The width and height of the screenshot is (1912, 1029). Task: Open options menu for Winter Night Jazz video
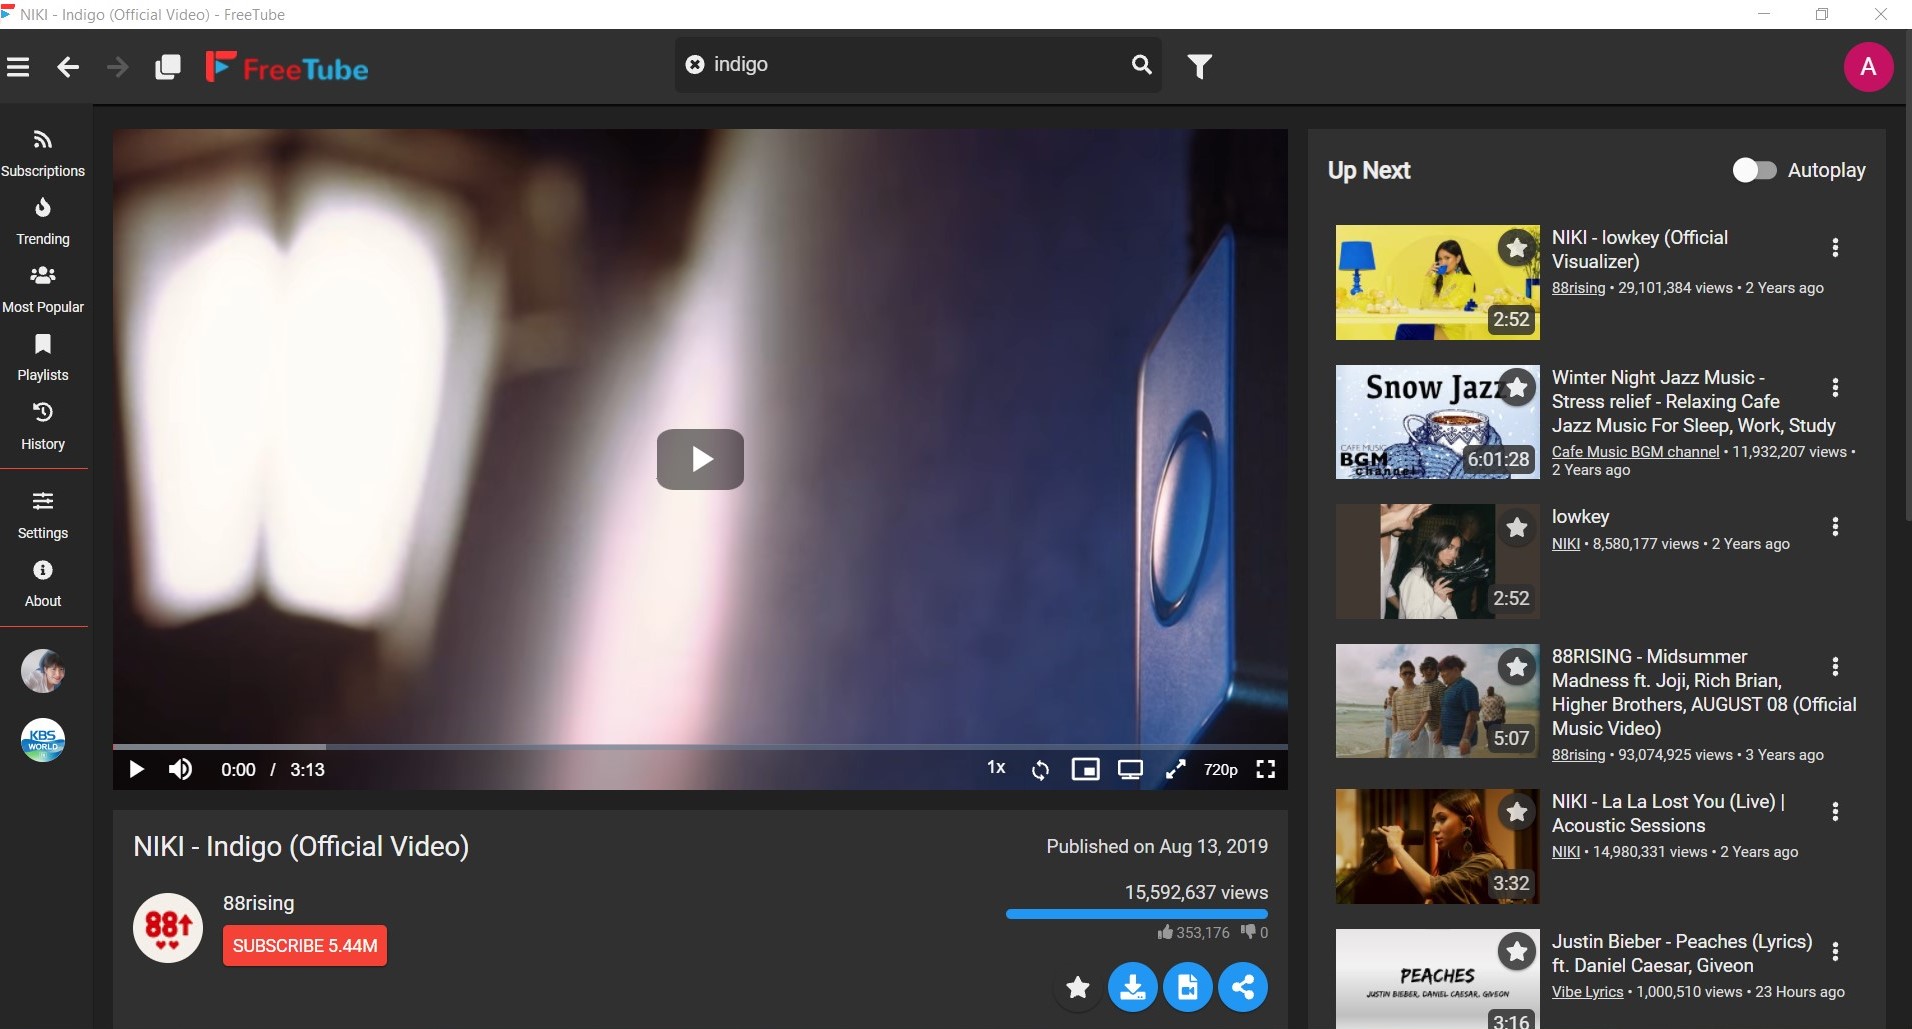click(x=1836, y=388)
